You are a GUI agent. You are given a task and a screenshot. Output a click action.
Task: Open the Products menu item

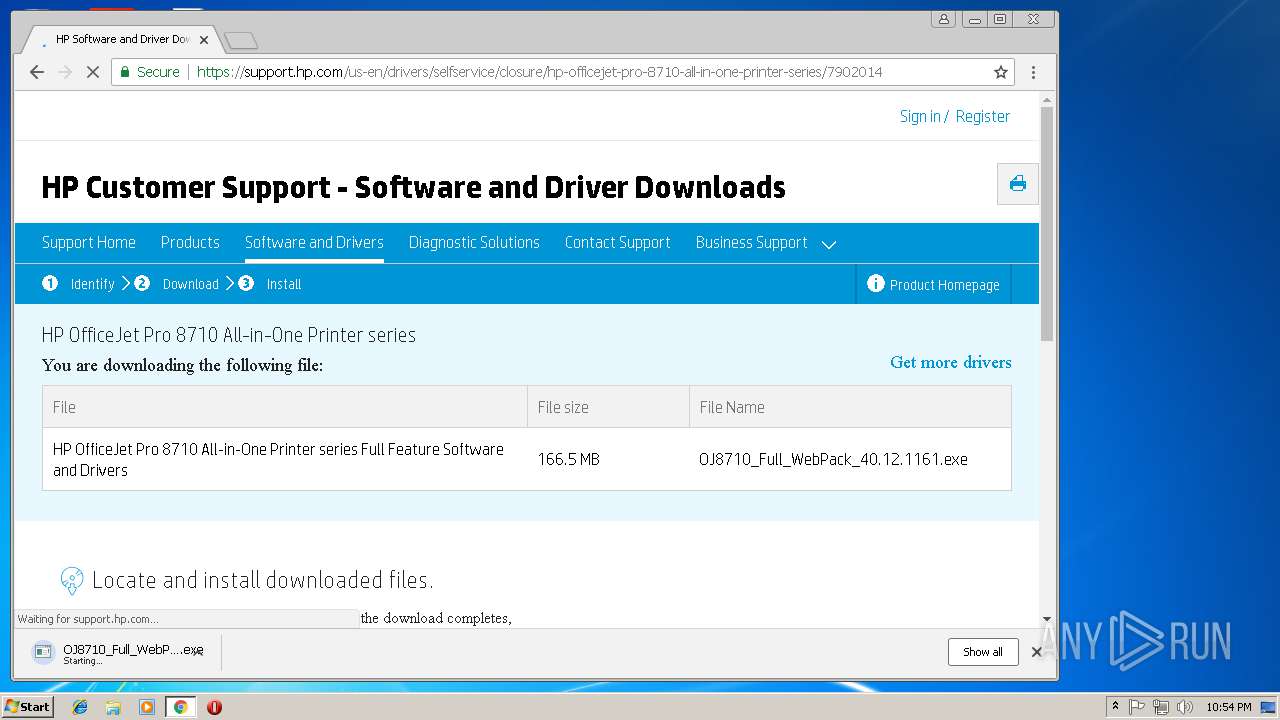tap(190, 242)
